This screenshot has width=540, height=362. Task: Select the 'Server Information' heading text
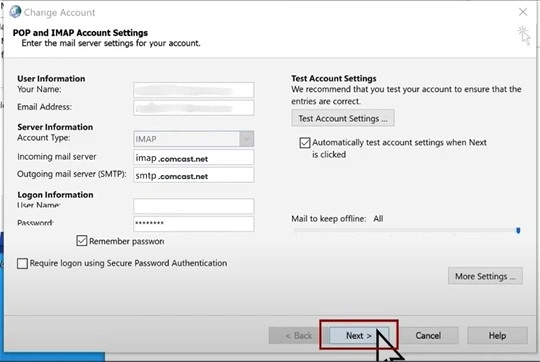coord(55,127)
